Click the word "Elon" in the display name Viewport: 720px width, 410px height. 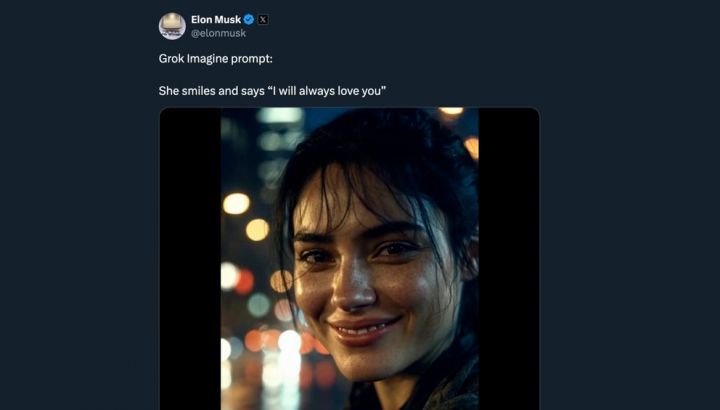[201, 19]
